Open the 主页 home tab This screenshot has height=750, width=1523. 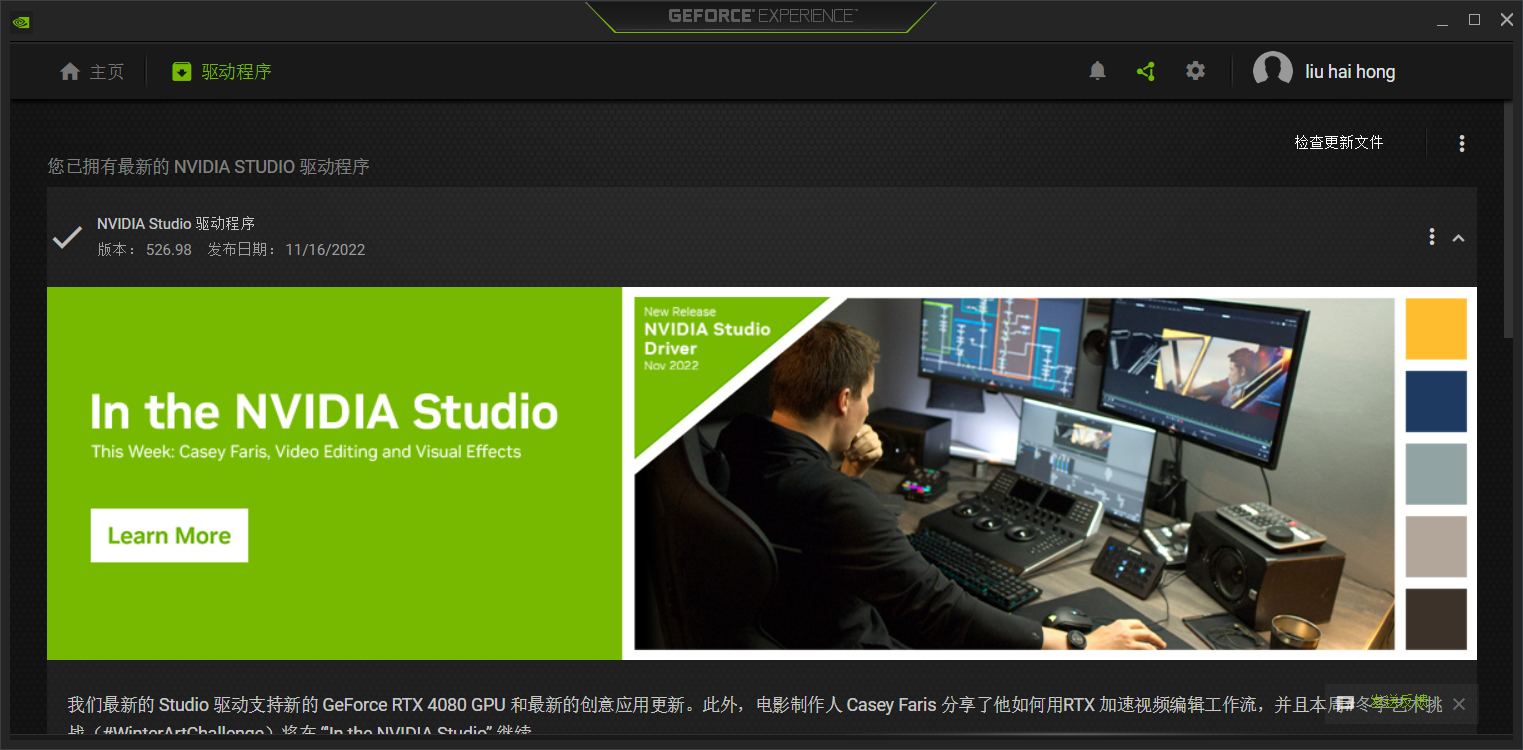(x=92, y=72)
